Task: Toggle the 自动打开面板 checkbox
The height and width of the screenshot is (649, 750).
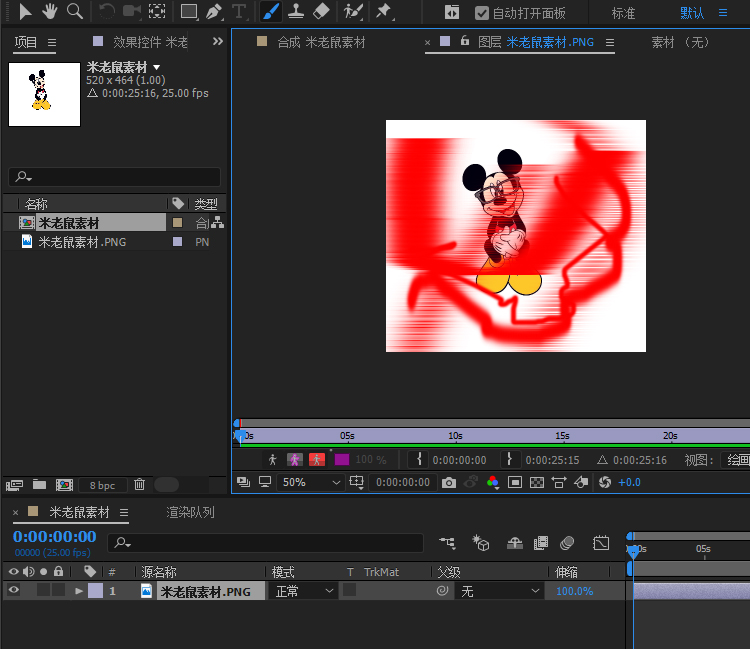Action: click(x=482, y=13)
